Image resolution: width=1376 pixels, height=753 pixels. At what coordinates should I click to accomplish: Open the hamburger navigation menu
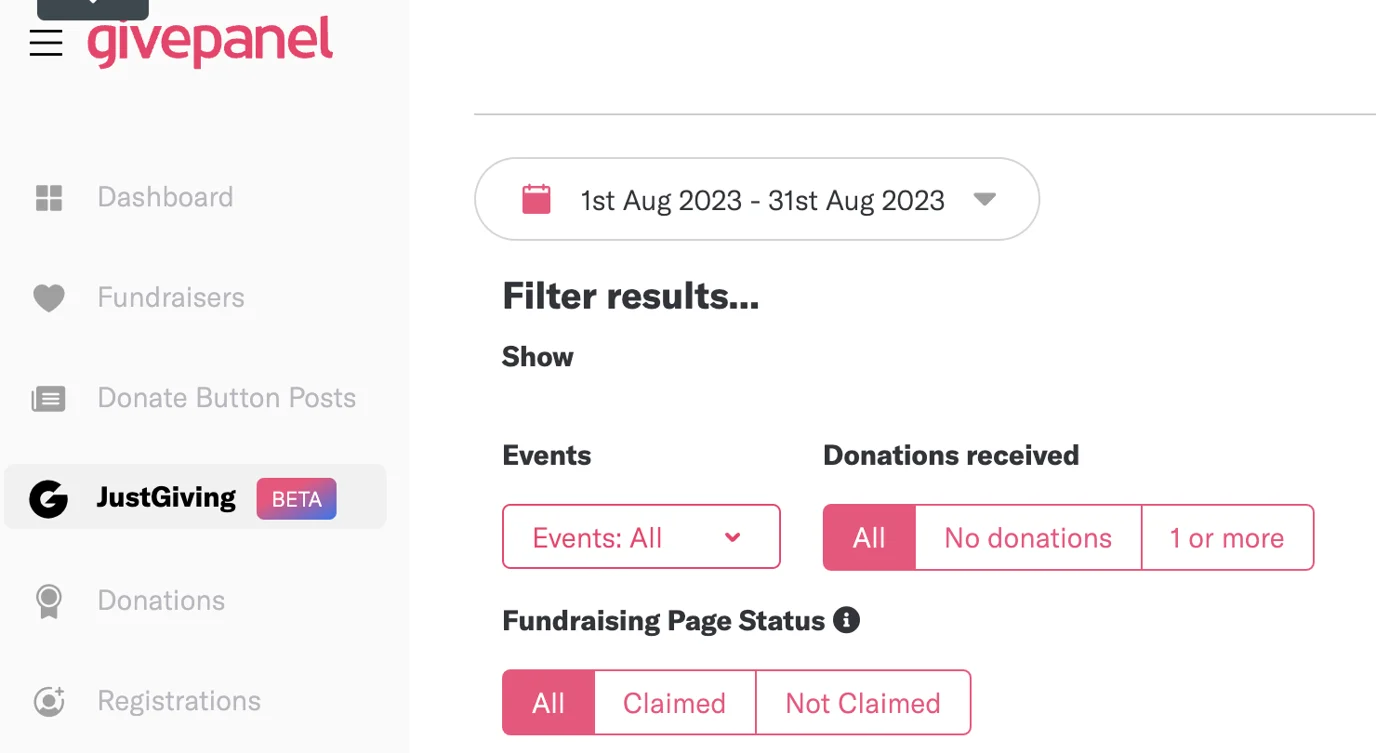pyautogui.click(x=46, y=42)
